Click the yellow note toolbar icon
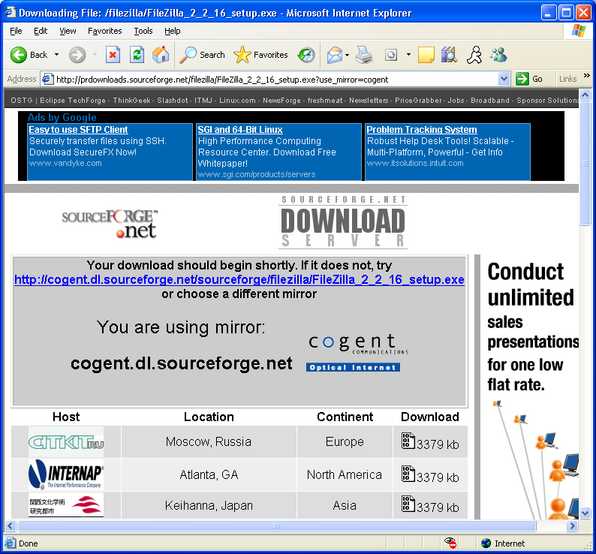Image resolution: width=596 pixels, height=554 pixels. click(x=426, y=55)
